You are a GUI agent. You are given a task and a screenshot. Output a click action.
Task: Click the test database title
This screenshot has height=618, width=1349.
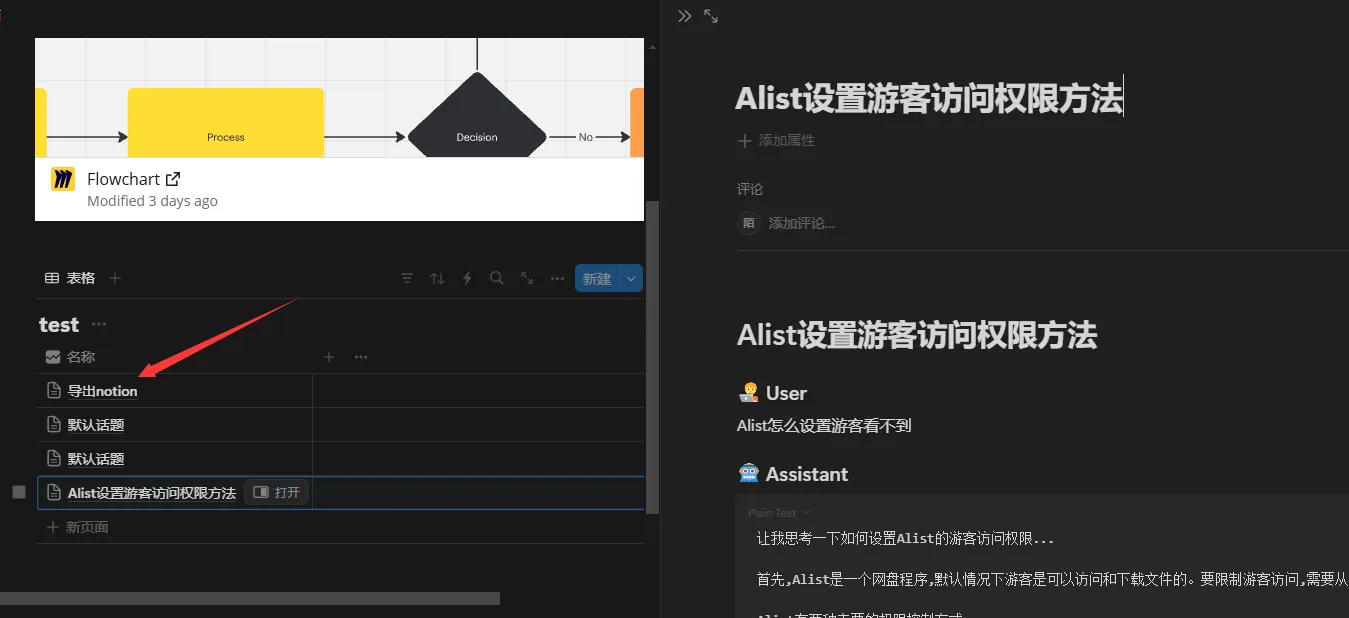[59, 324]
